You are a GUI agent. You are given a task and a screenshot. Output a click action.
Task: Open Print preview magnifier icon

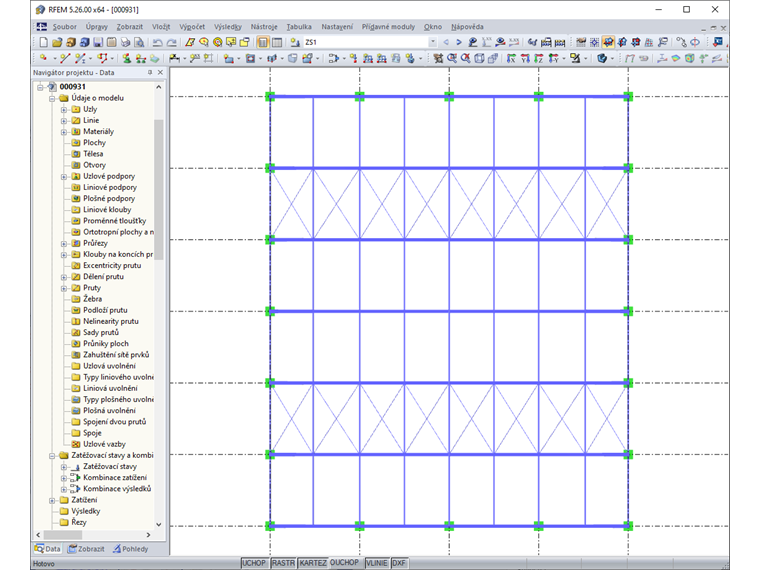tap(139, 42)
